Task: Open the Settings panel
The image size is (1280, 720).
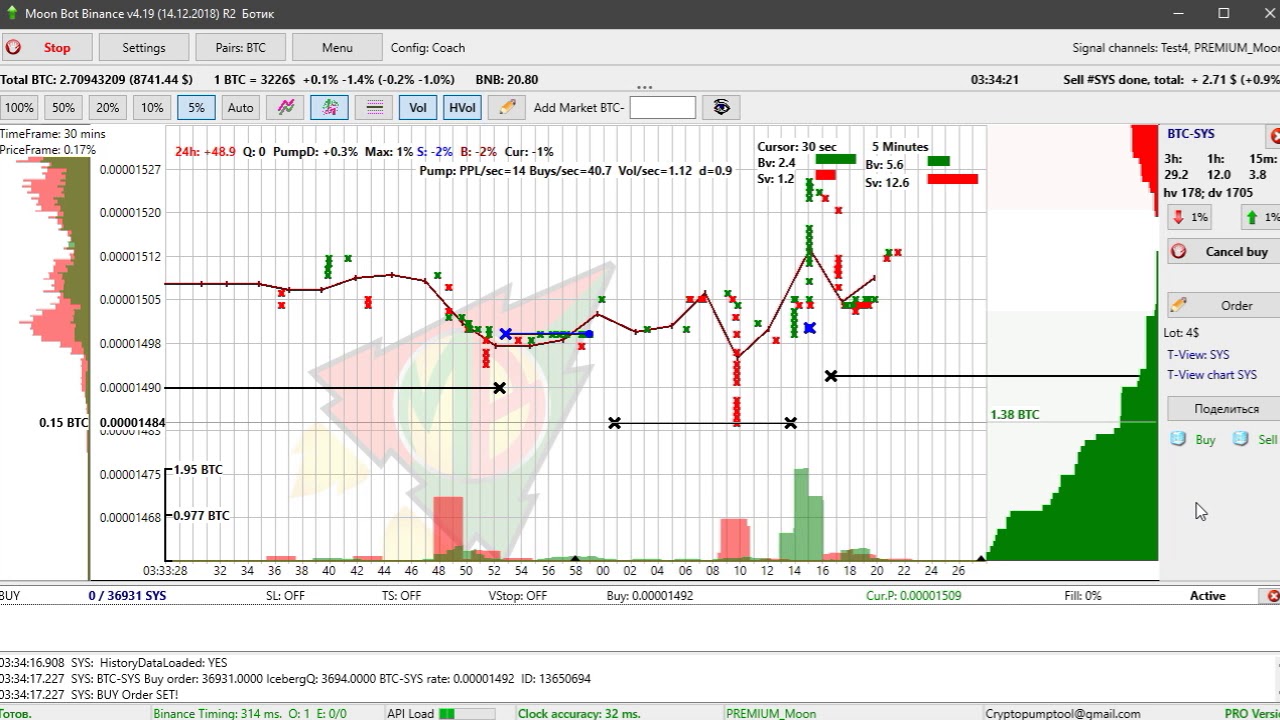Action: click(x=144, y=48)
